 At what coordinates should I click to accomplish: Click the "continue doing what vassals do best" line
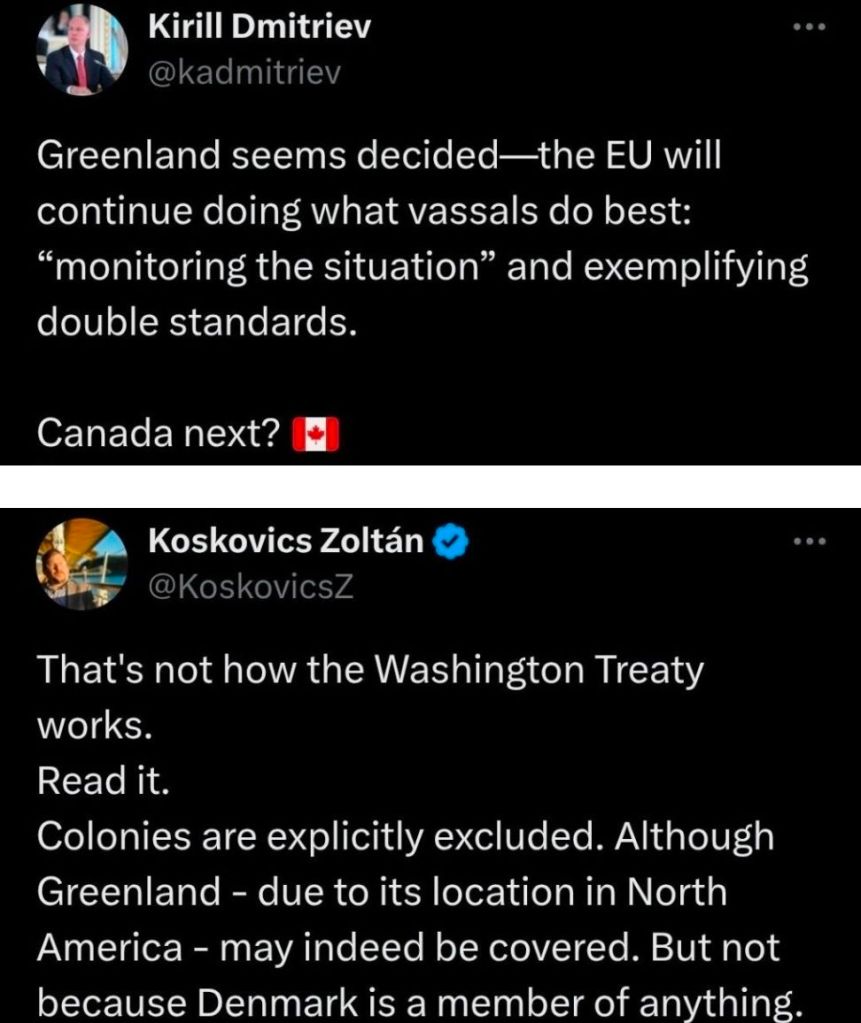(x=362, y=213)
